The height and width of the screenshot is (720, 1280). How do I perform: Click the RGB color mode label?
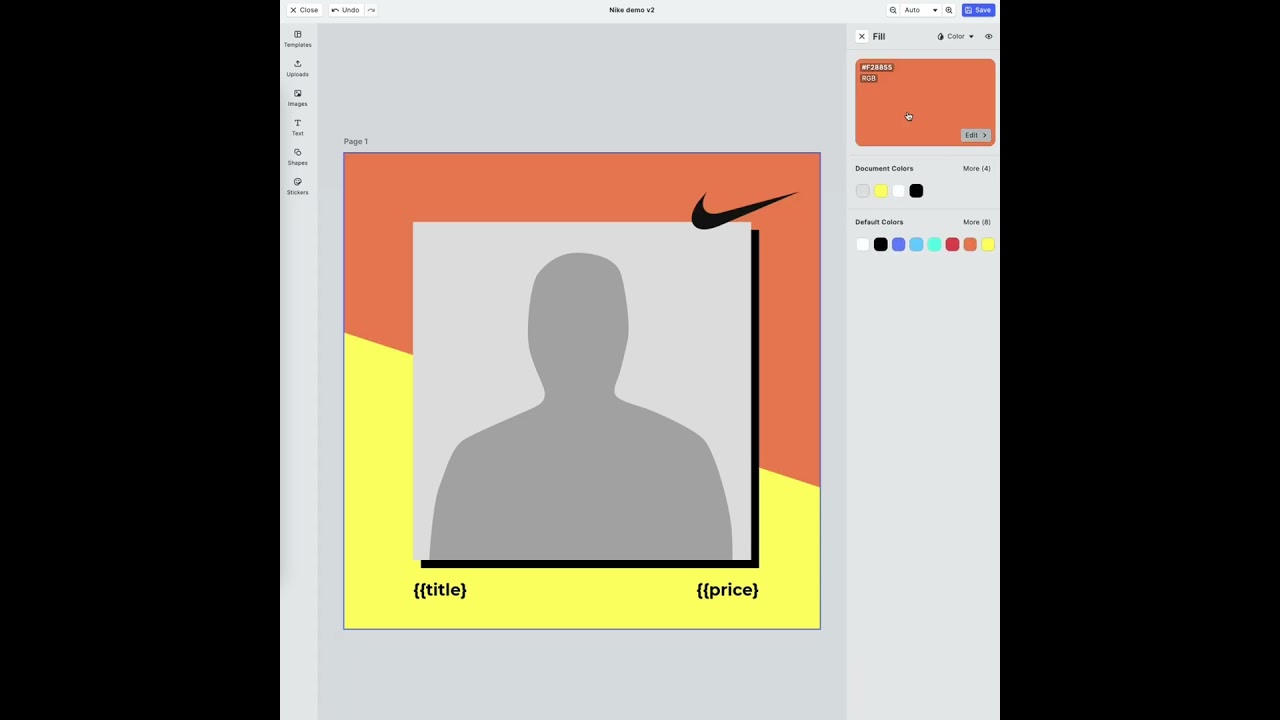[868, 78]
